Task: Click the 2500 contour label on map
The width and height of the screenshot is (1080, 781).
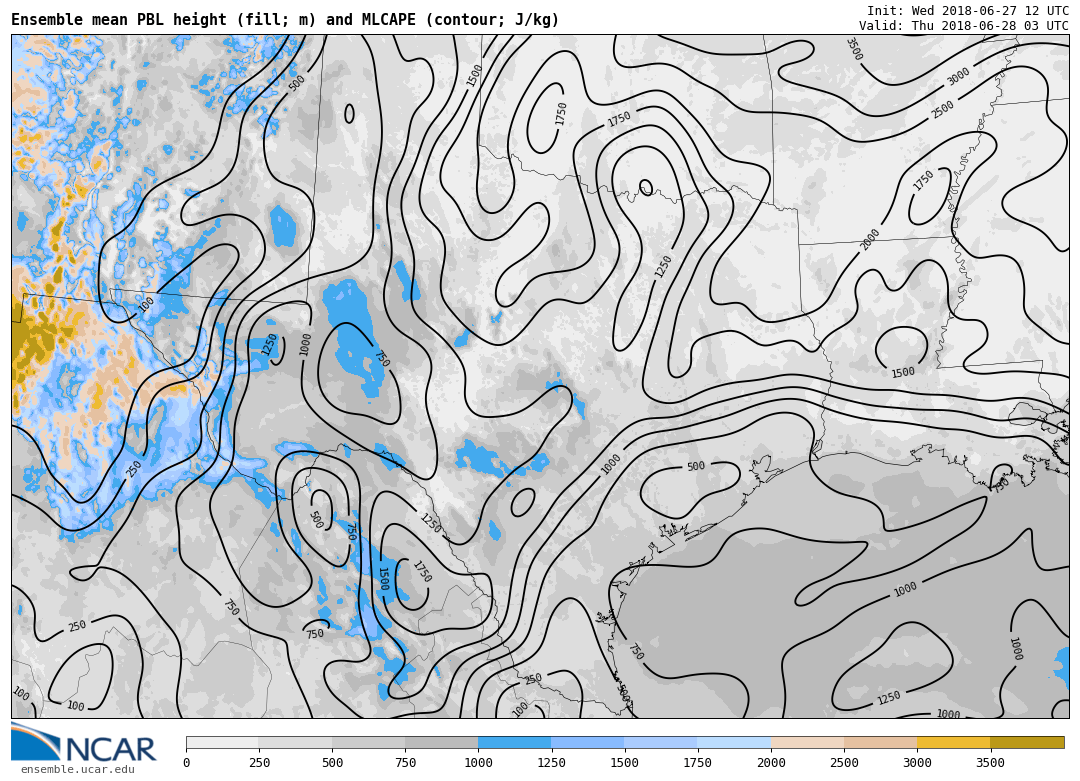Action: (x=943, y=109)
